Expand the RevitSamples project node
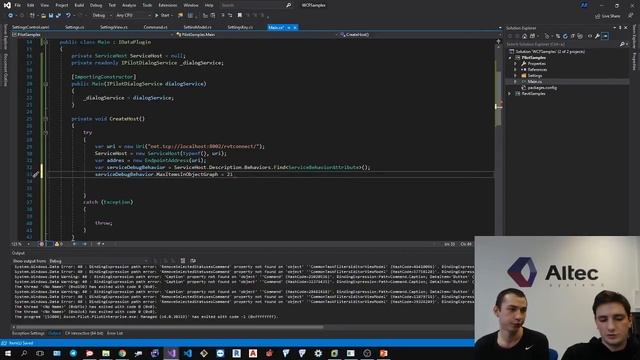This screenshot has height=360, width=640. tap(510, 94)
